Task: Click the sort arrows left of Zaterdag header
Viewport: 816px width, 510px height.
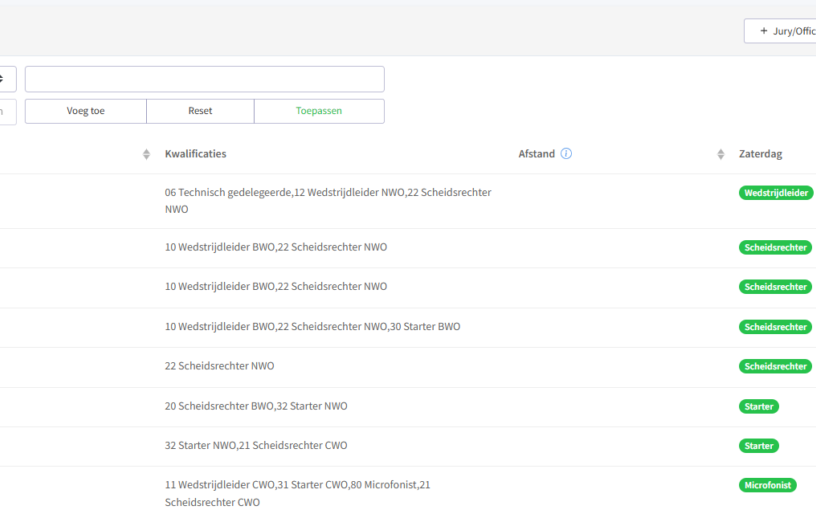Action: (x=721, y=154)
